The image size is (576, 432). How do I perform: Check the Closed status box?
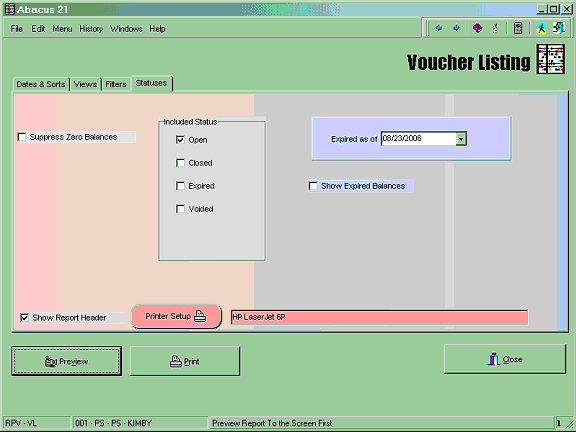180,163
